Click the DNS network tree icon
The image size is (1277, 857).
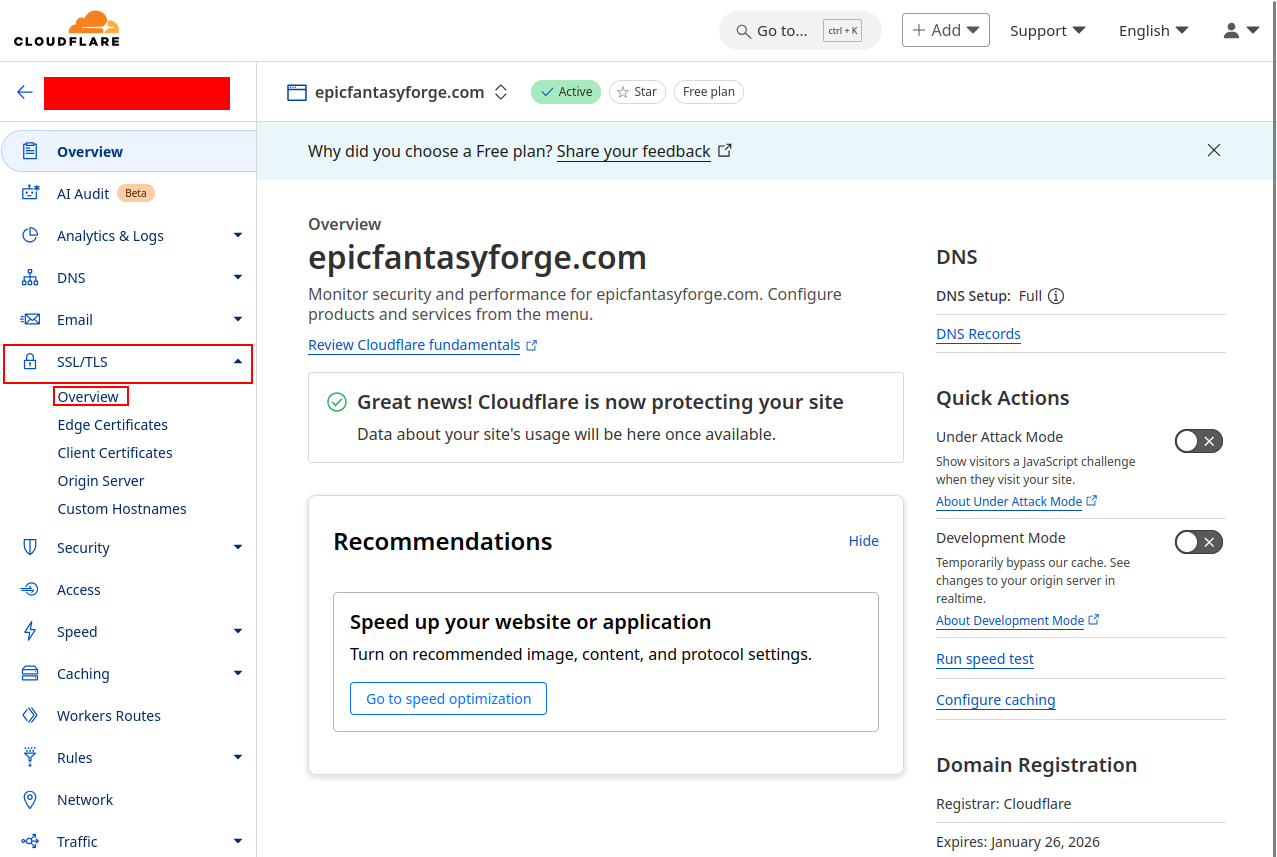tap(30, 277)
